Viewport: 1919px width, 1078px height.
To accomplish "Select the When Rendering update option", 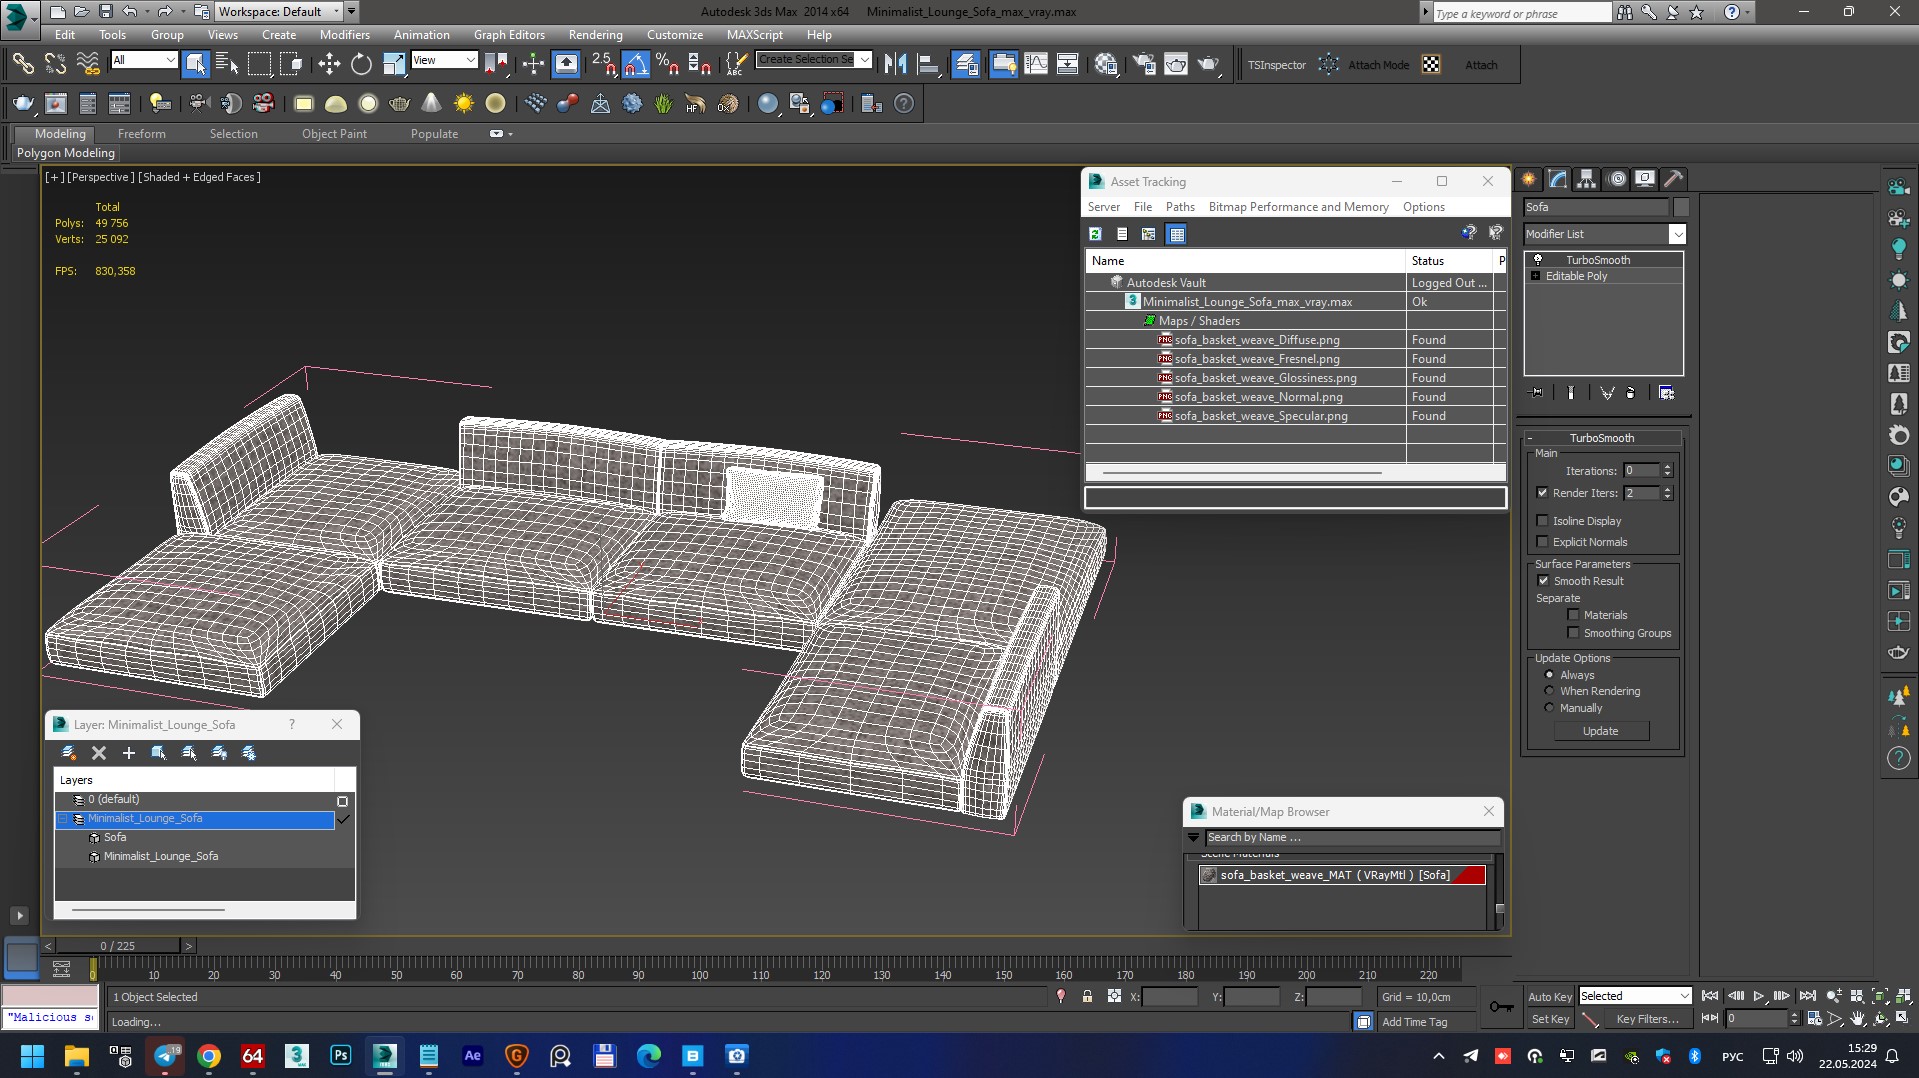I will [x=1549, y=691].
